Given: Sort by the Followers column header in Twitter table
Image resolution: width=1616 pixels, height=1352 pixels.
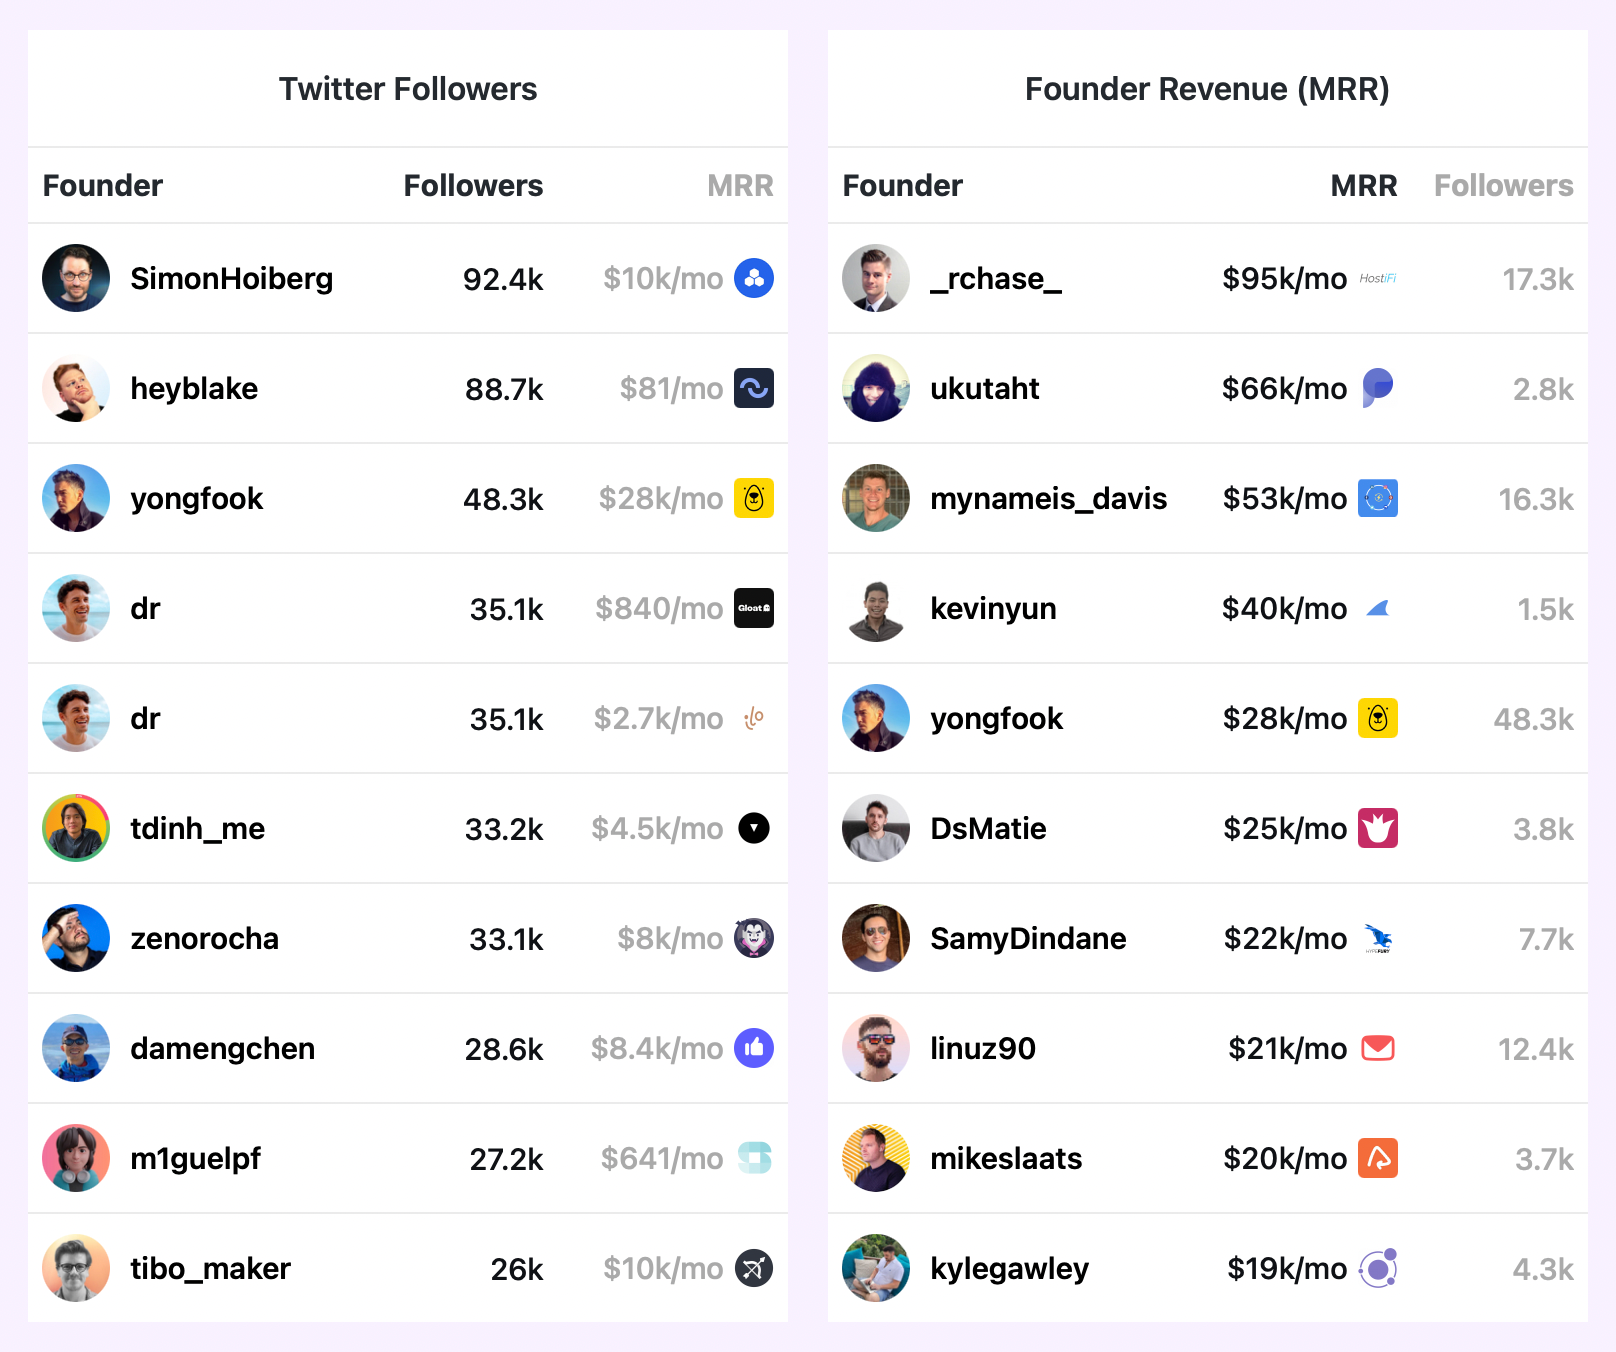Looking at the screenshot, I should (473, 185).
